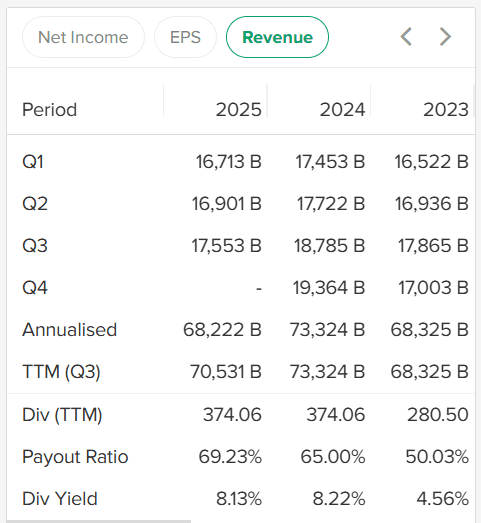The width and height of the screenshot is (481, 523).
Task: Click the 2025 column header
Action: tap(238, 110)
